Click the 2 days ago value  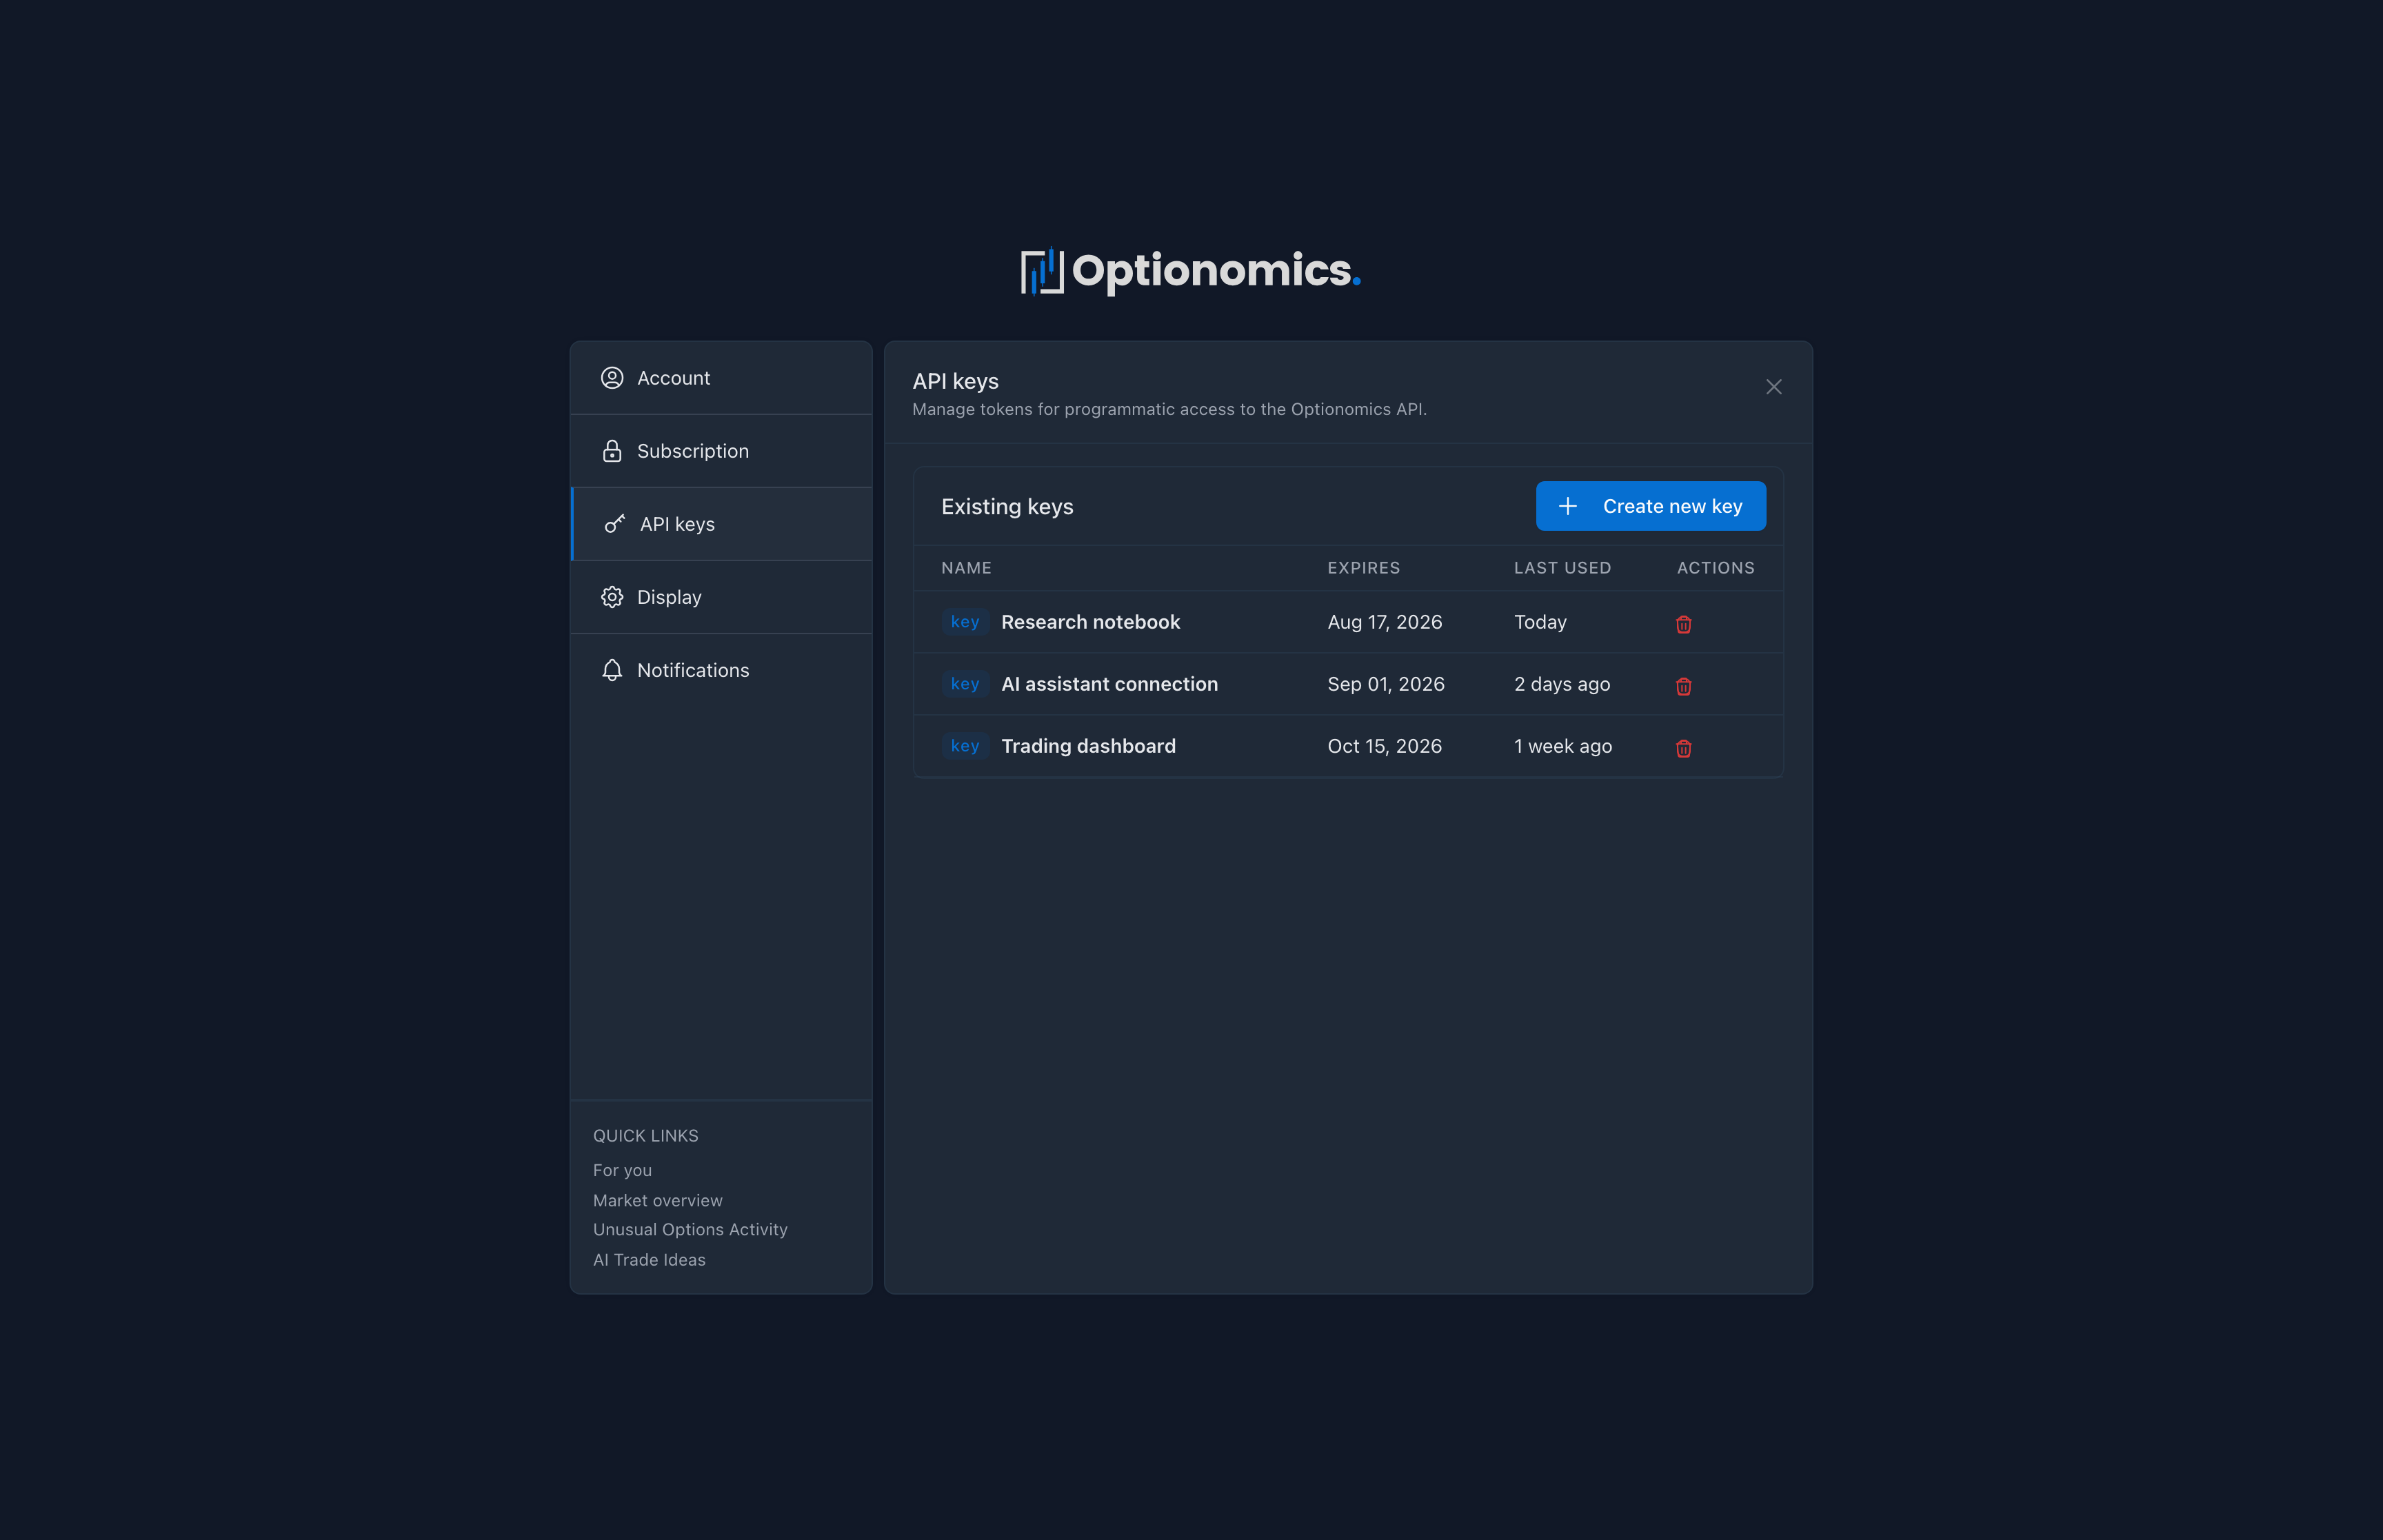1561,684
